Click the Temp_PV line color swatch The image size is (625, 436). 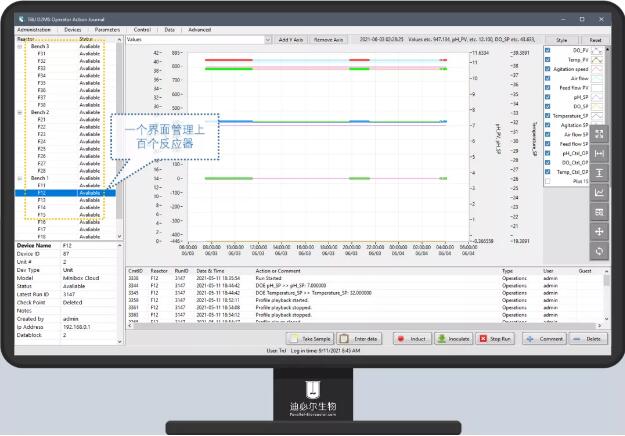click(x=597, y=60)
